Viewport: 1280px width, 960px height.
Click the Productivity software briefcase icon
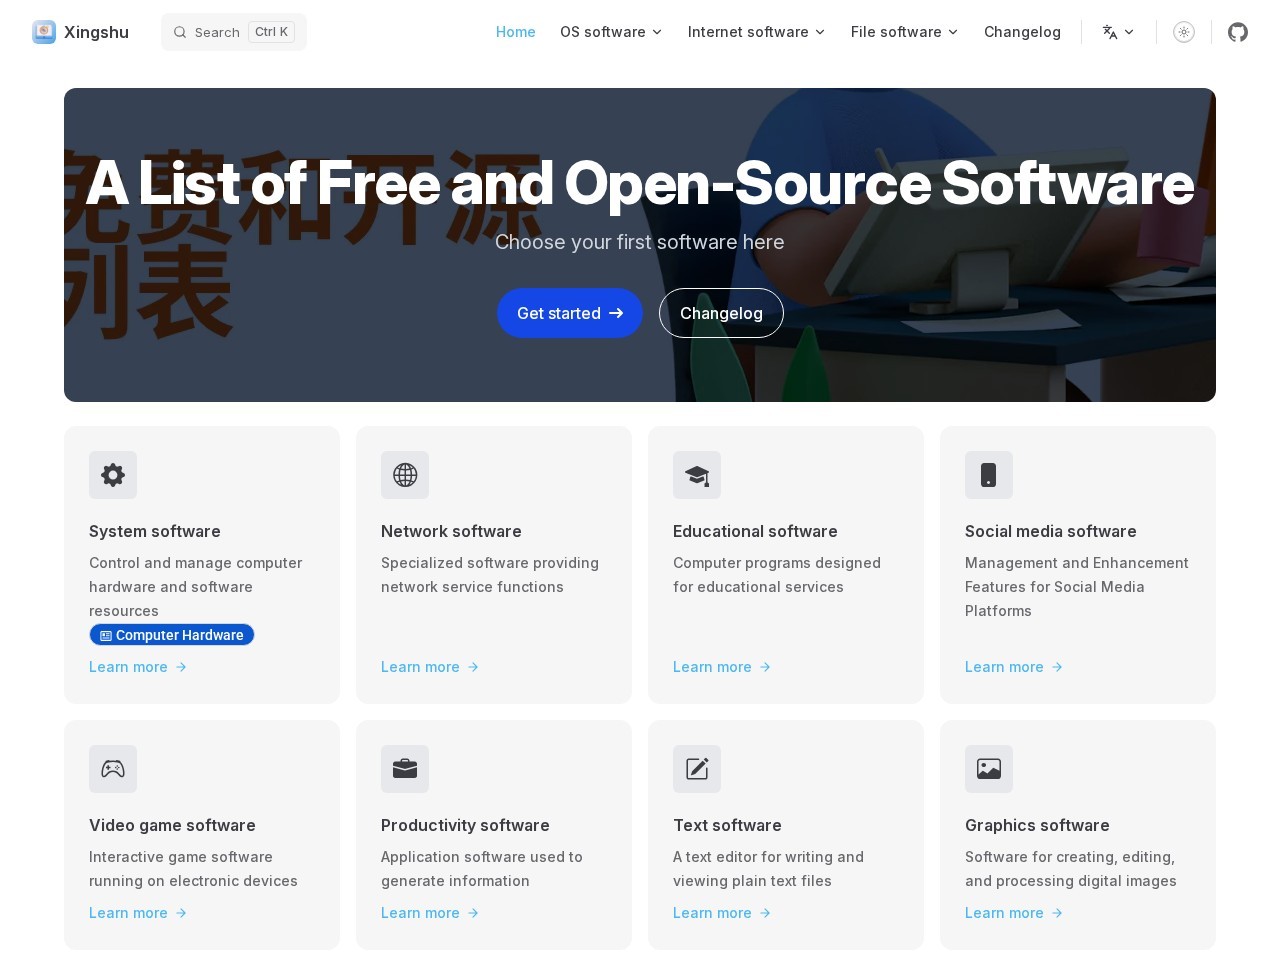click(x=405, y=769)
